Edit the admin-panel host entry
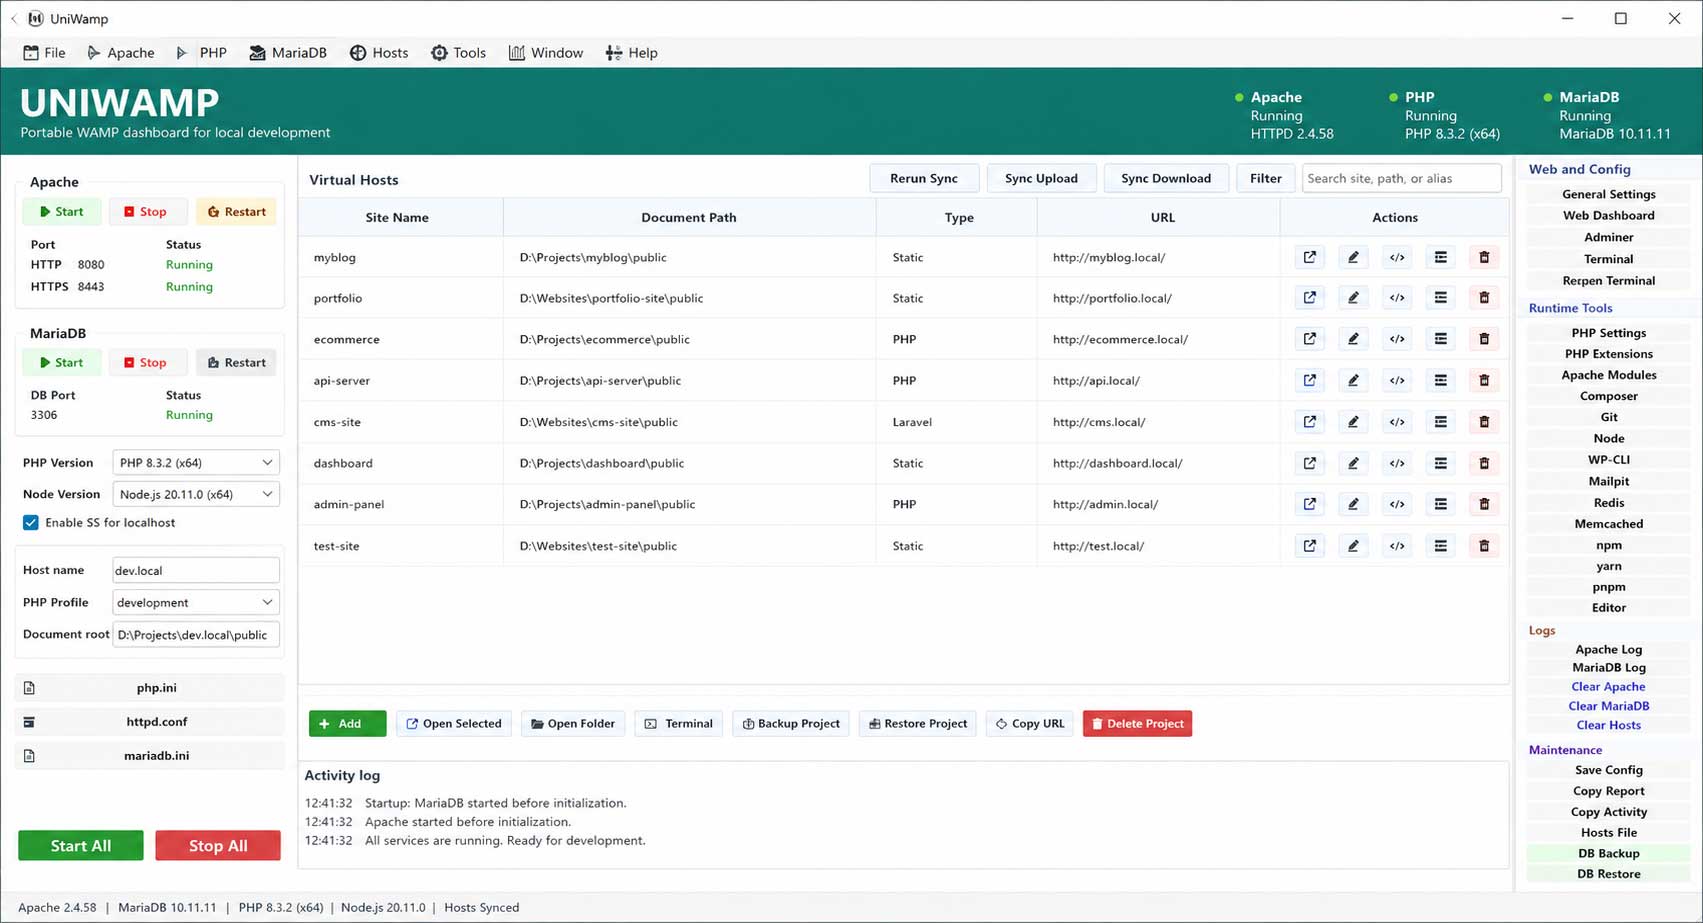Image resolution: width=1703 pixels, height=923 pixels. [1353, 504]
